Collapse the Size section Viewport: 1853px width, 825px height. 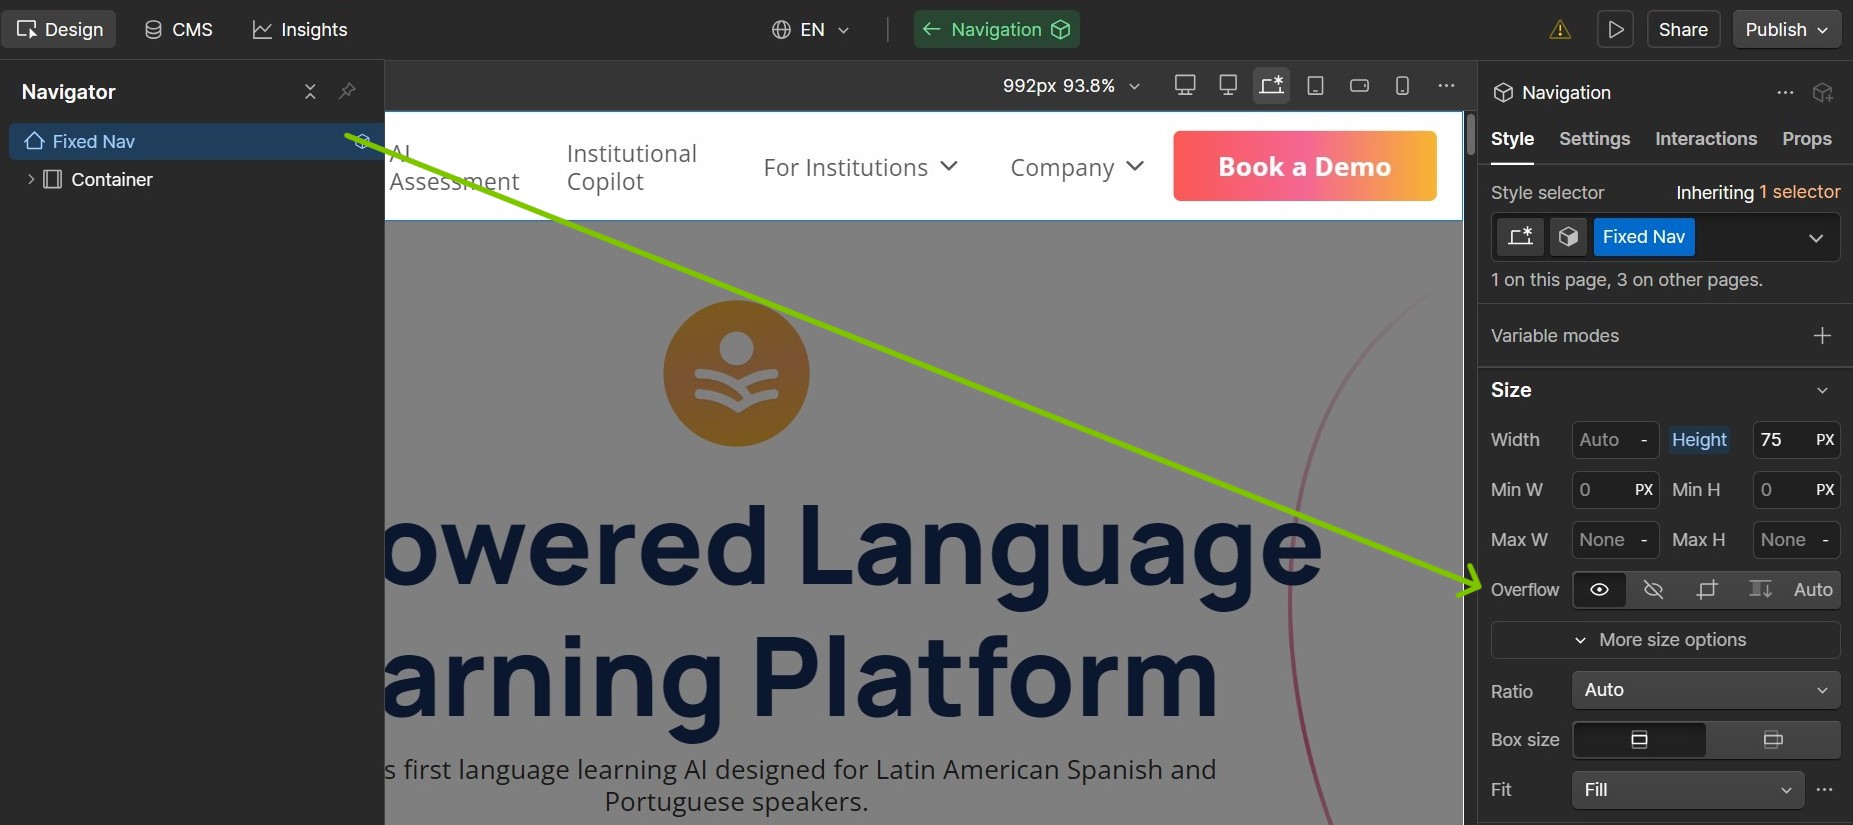coord(1822,390)
